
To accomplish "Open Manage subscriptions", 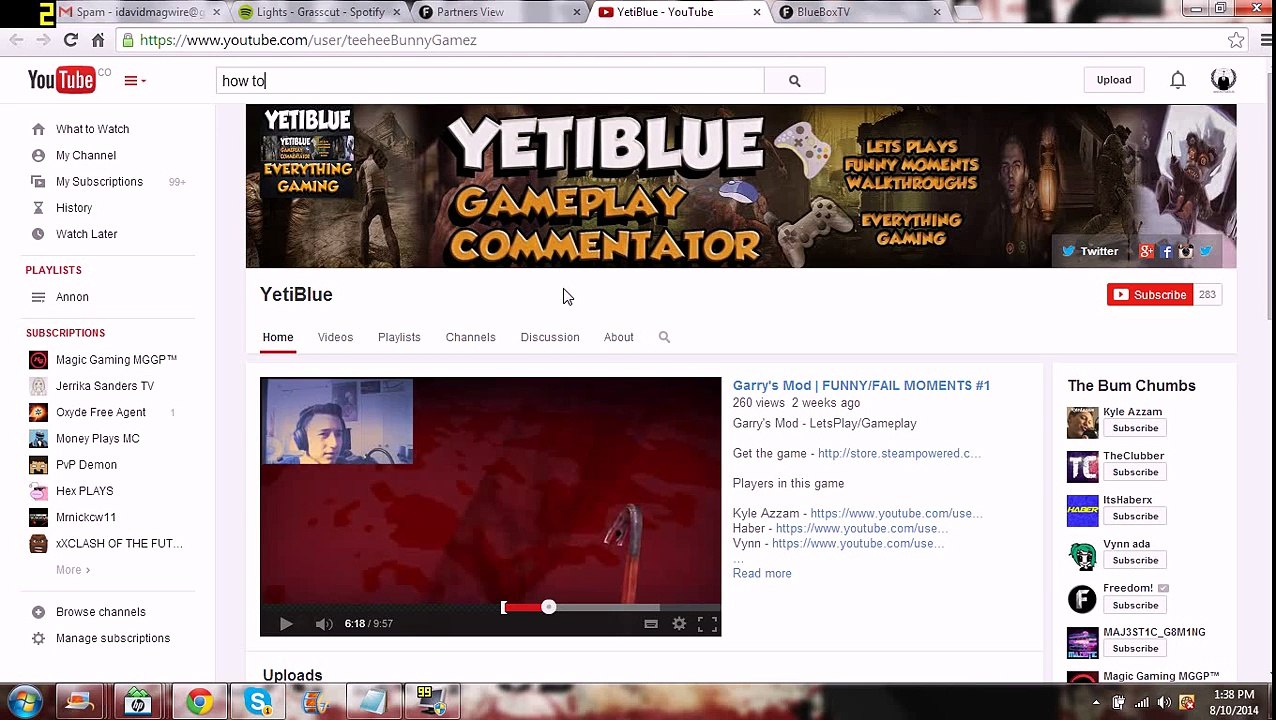I will [x=113, y=638].
